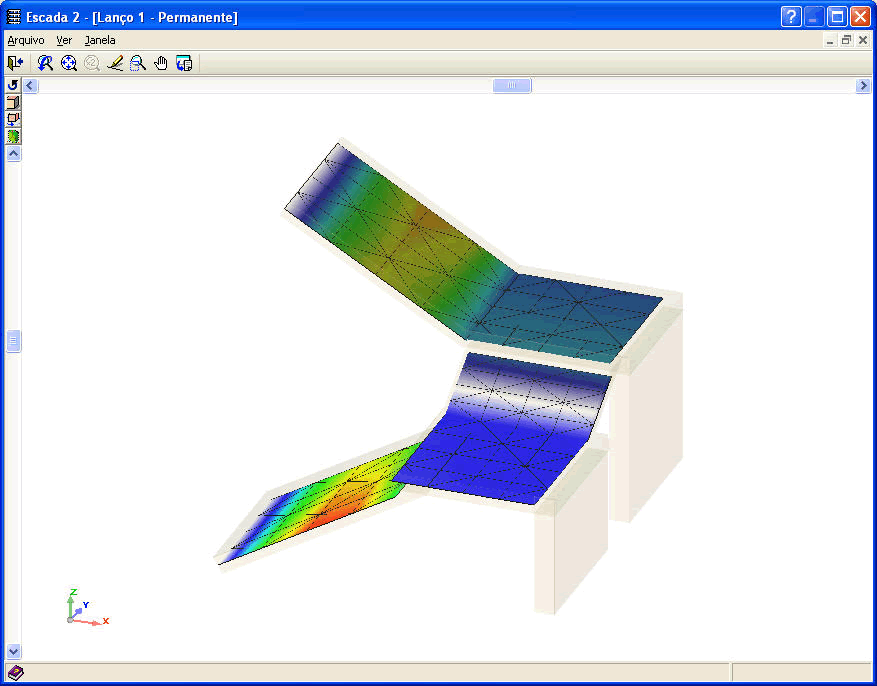Click right arrow of horizontal rotation bar
Image resolution: width=877 pixels, height=686 pixels.
point(863,86)
